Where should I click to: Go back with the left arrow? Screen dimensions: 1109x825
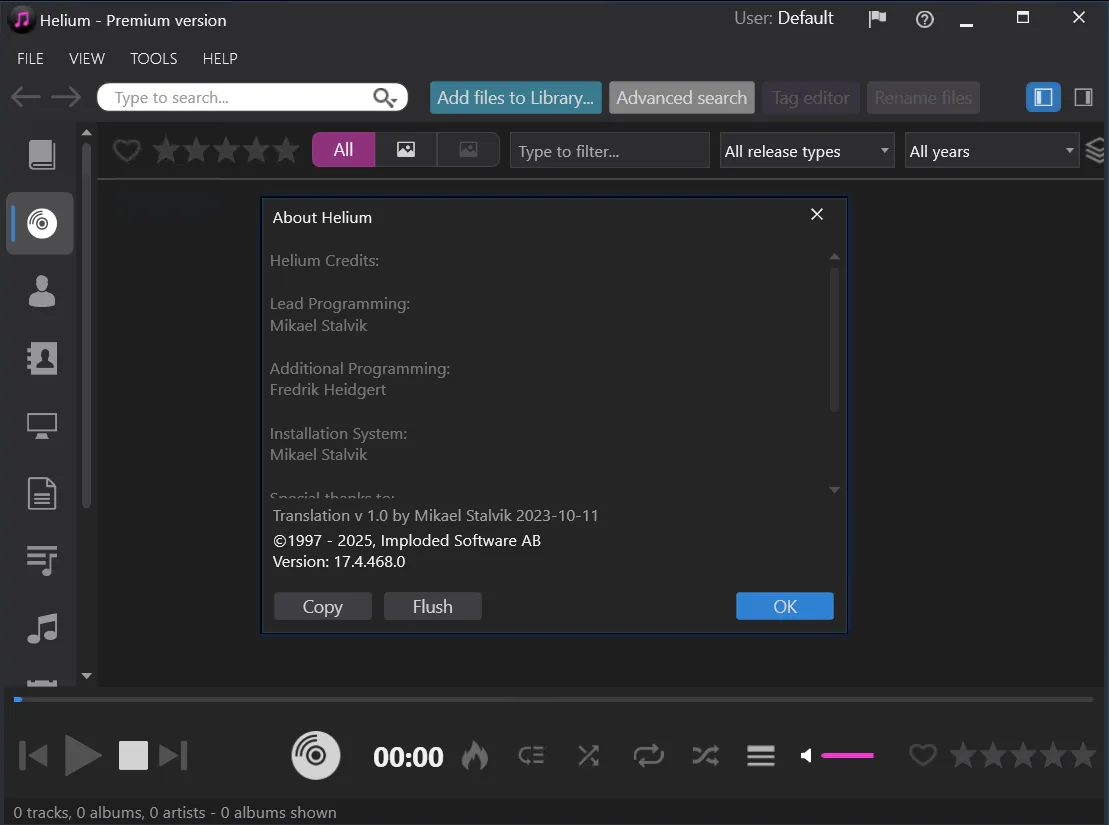[25, 97]
